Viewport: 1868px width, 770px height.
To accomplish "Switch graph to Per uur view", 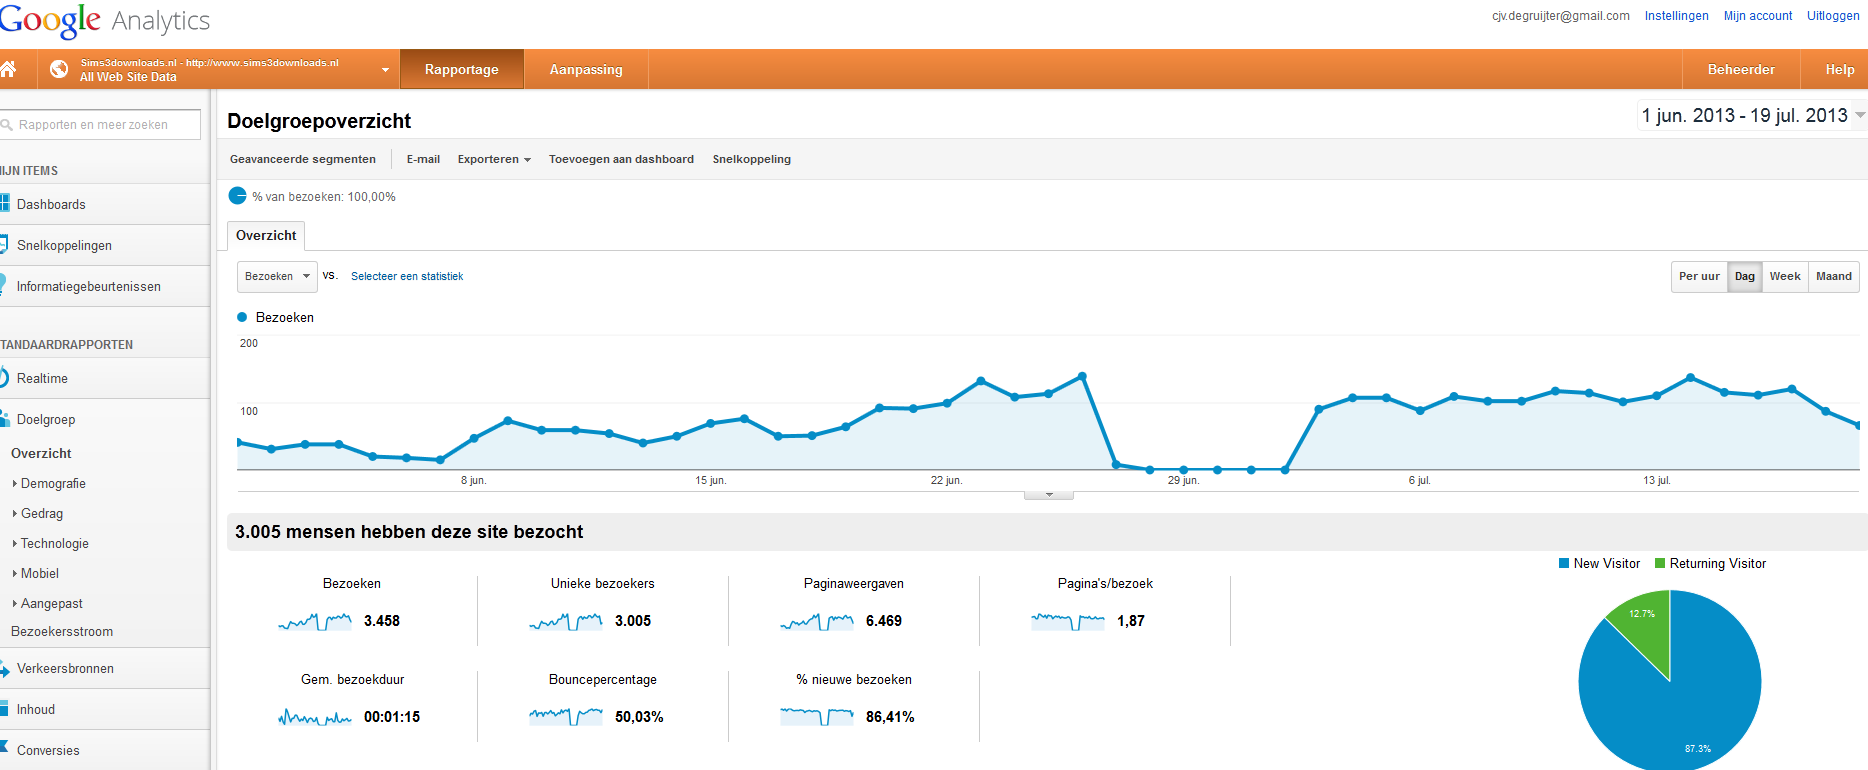I will coord(1699,277).
